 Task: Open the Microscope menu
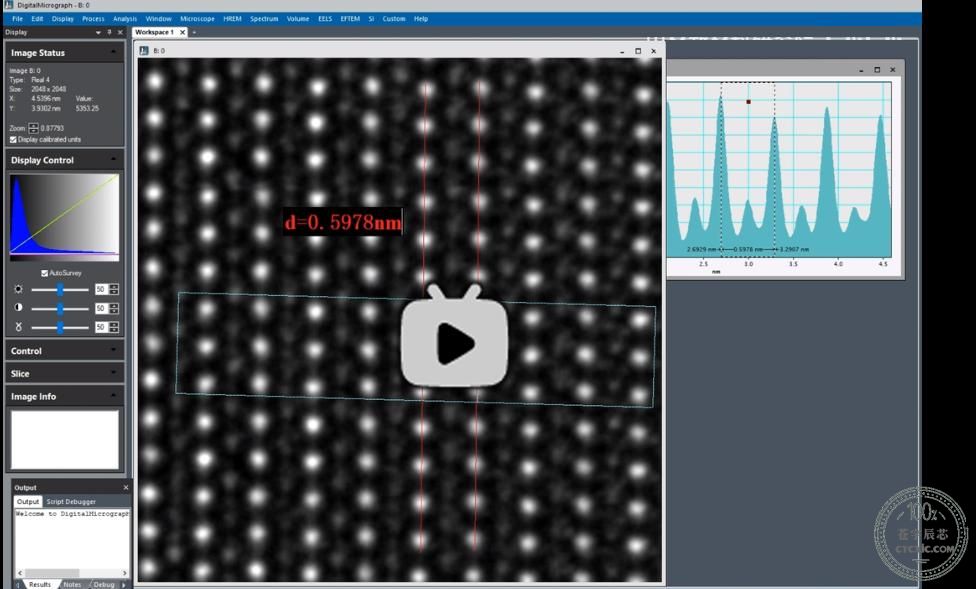click(x=197, y=19)
